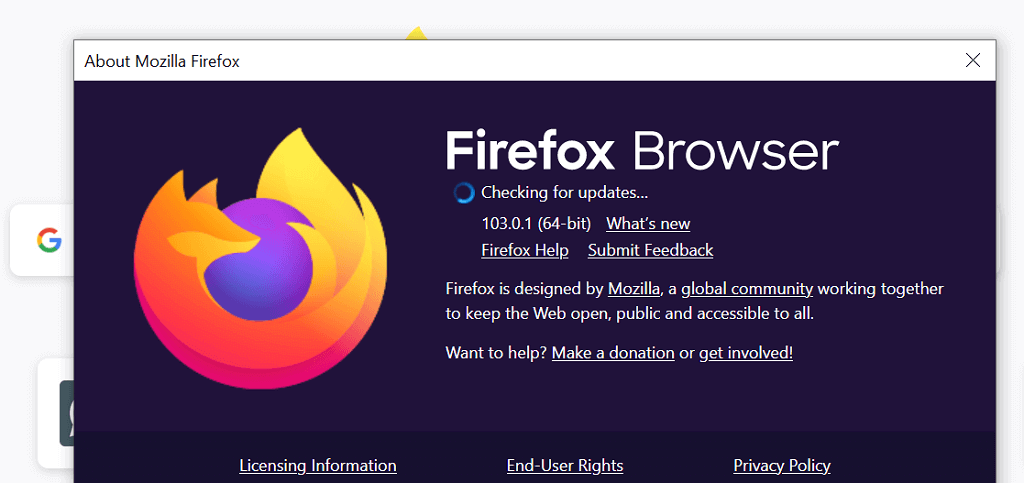The image size is (1024, 483).
Task: Click the About Mozilla Firefox title bar text
Action: [x=162, y=61]
